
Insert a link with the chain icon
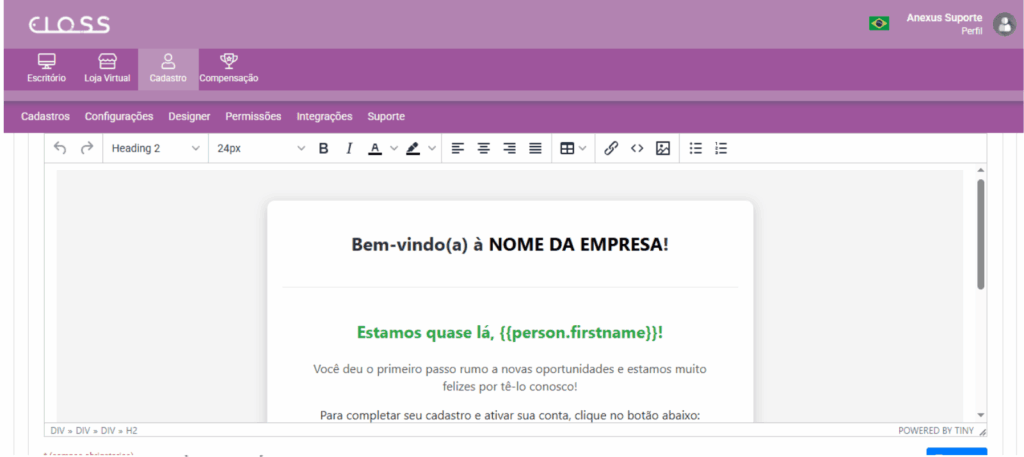[611, 148]
